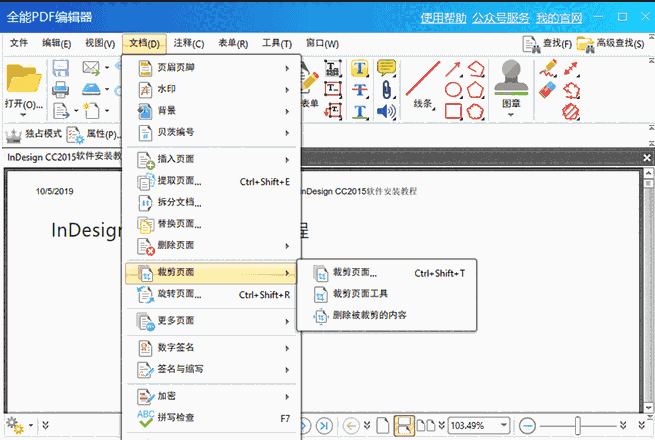Select the yellow T text tool
This screenshot has height=440, width=655.
(x=360, y=68)
